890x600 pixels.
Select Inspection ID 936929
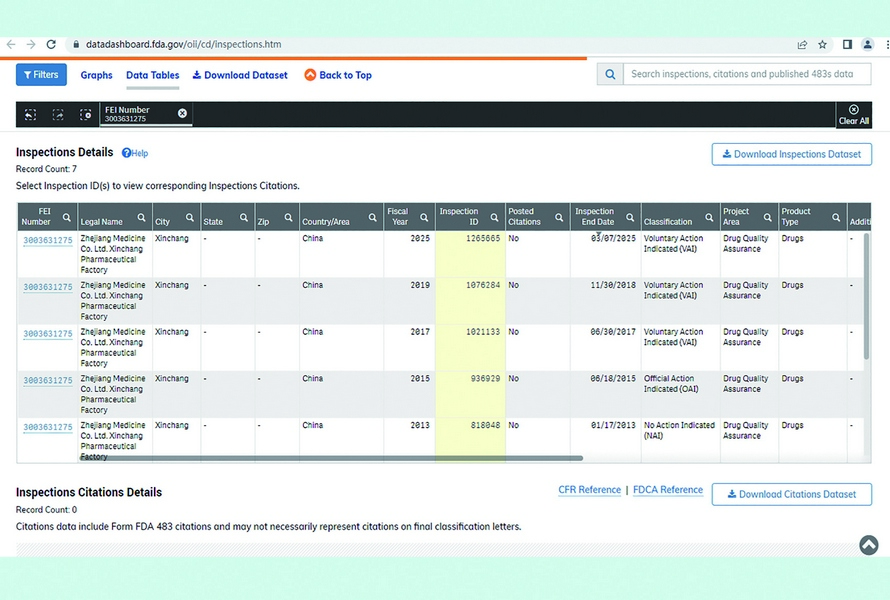click(485, 379)
